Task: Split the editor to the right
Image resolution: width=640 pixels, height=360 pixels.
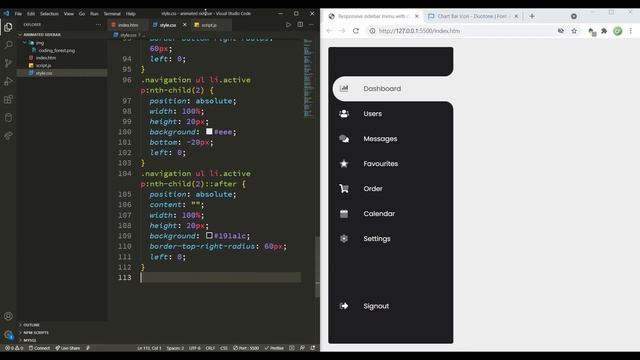Action: (300, 24)
